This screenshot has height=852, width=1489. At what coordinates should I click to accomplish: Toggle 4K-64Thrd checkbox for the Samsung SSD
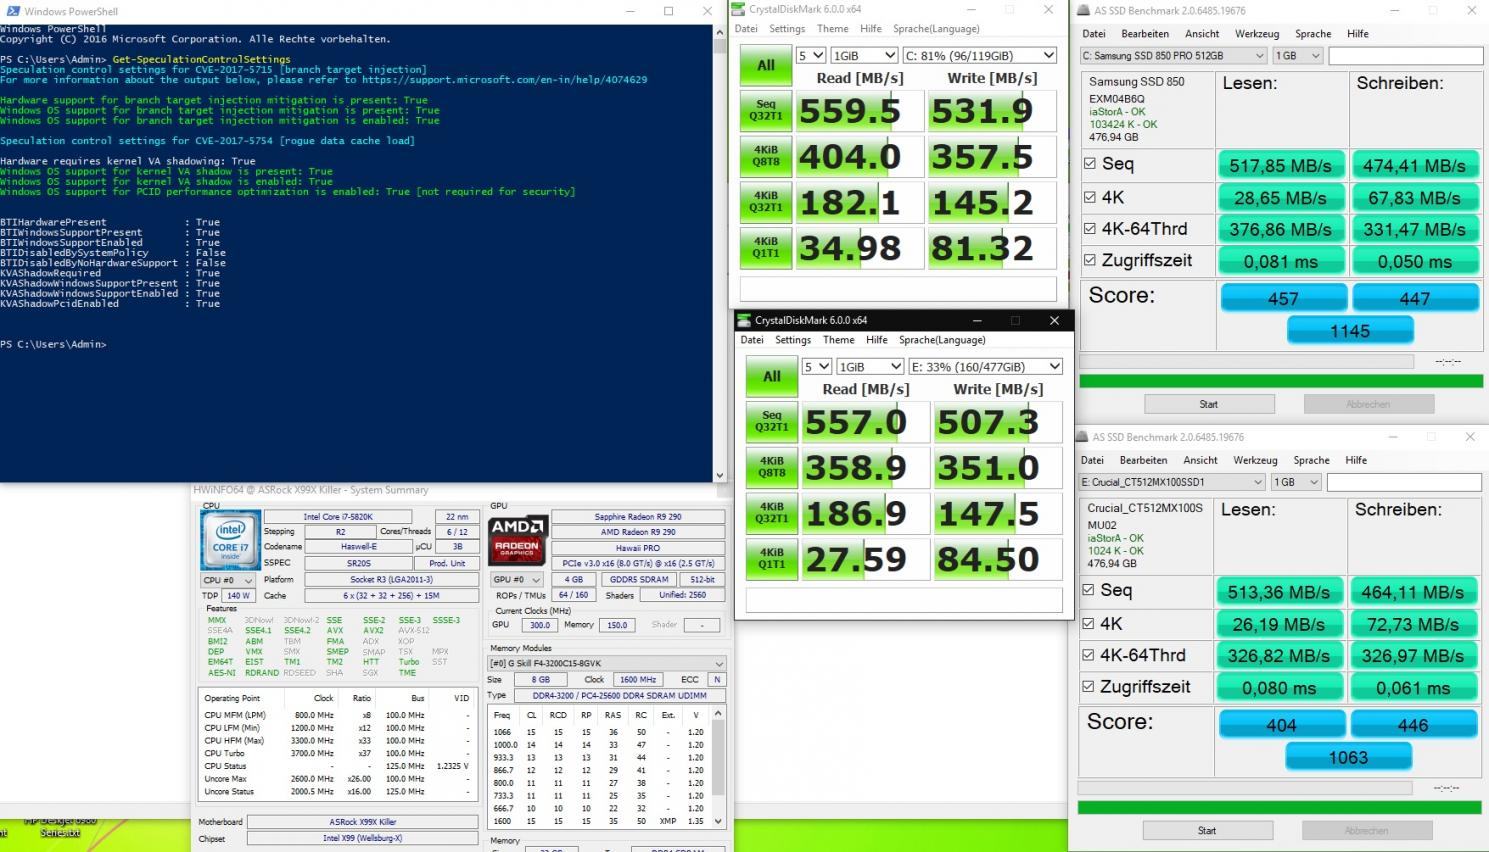tap(1090, 228)
